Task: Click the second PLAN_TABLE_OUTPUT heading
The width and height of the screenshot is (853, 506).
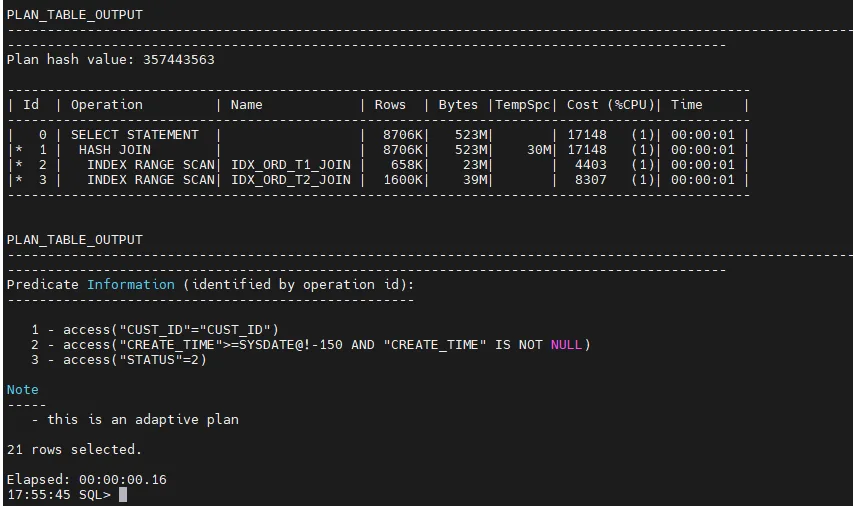Action: 75,240
